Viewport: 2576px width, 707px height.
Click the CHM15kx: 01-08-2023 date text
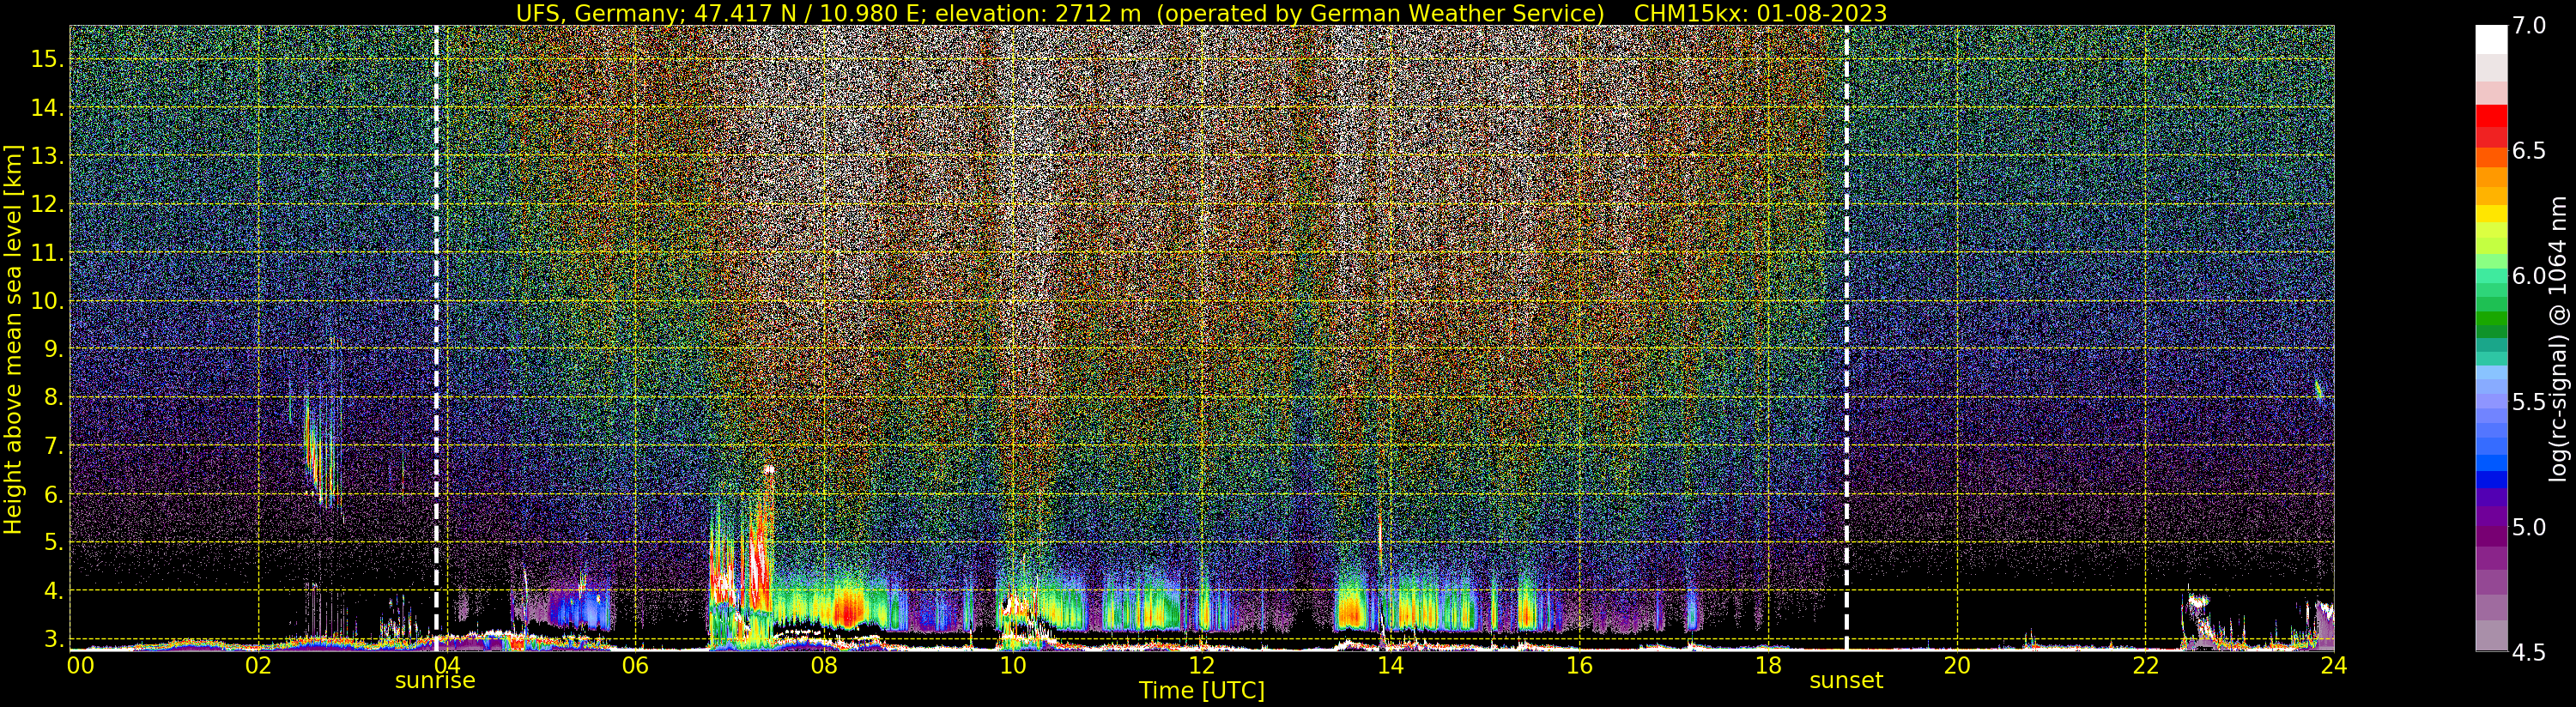click(x=1760, y=13)
